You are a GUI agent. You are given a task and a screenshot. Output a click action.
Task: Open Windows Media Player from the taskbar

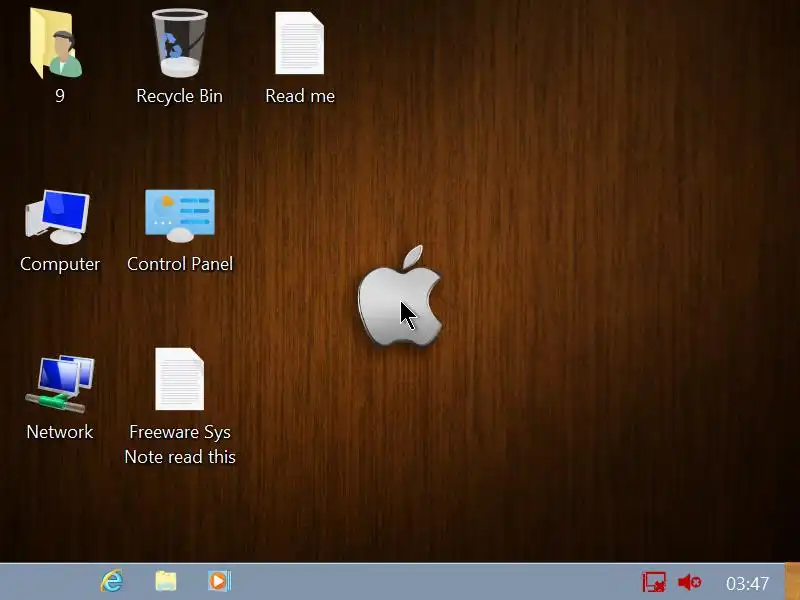(x=219, y=581)
